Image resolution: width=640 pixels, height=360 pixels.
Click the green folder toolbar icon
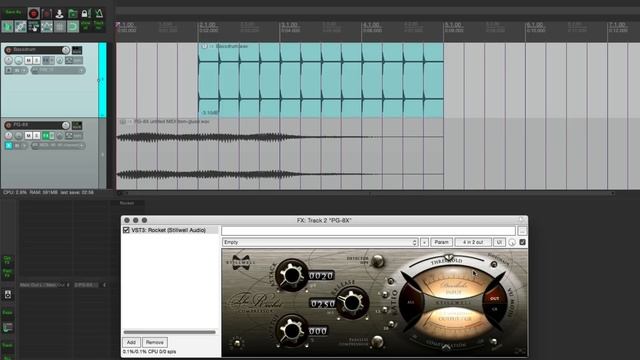tap(73, 14)
